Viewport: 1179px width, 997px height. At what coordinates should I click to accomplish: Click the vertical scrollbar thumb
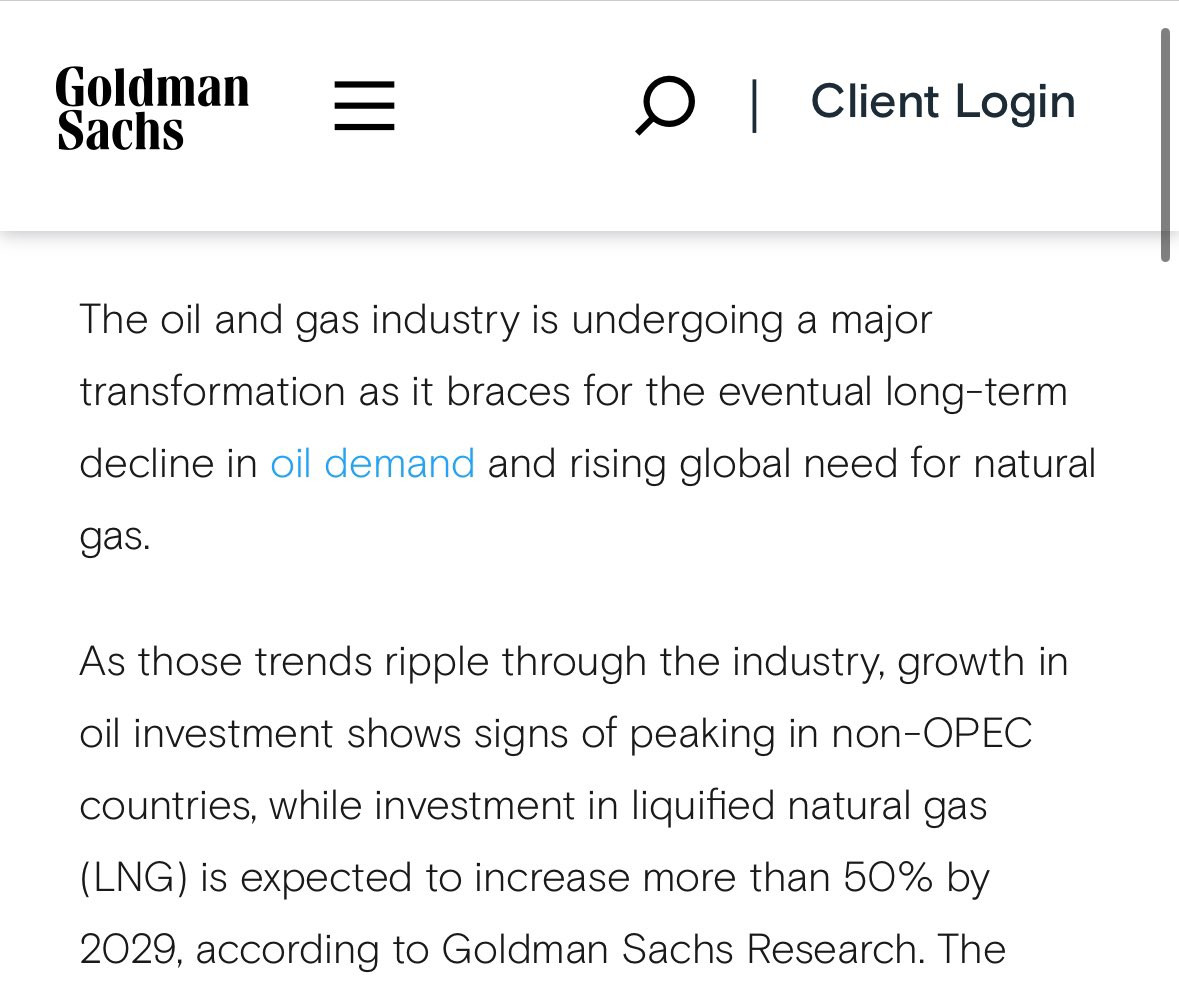(1165, 143)
